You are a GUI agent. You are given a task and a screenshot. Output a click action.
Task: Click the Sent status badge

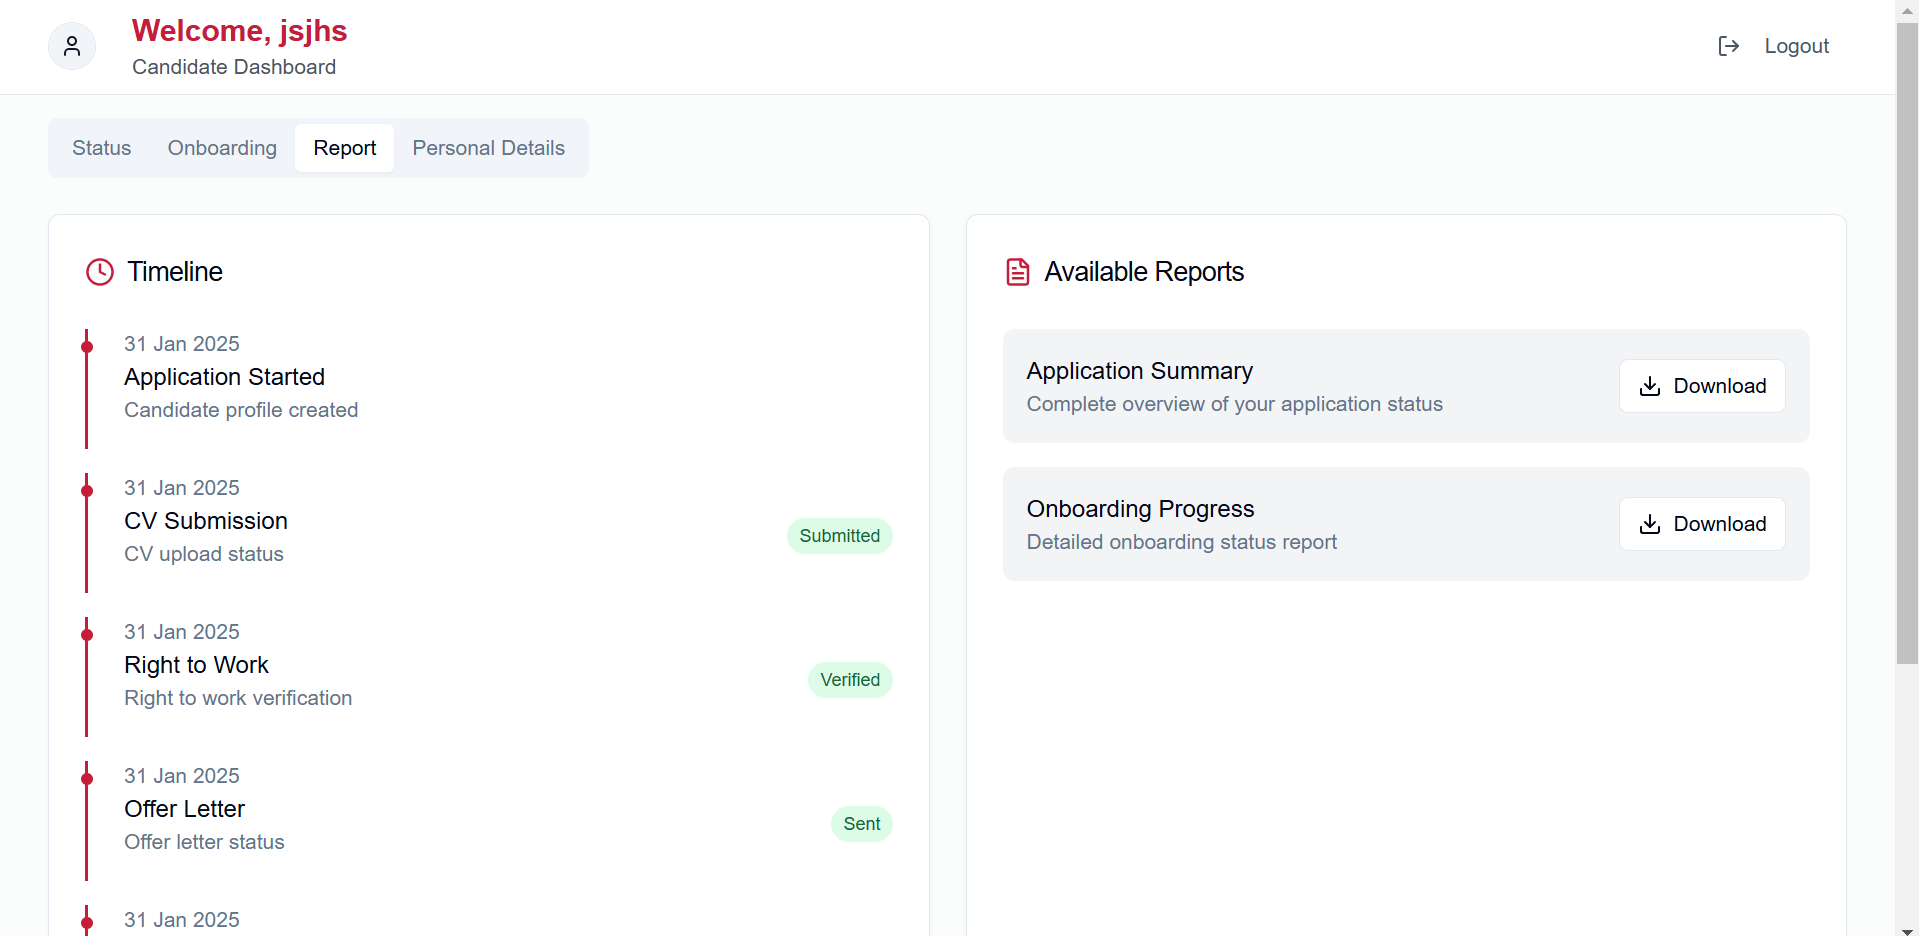[862, 824]
